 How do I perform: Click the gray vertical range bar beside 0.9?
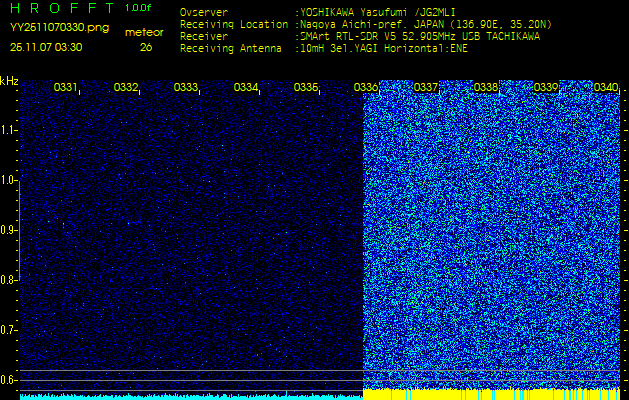[x=19, y=231]
